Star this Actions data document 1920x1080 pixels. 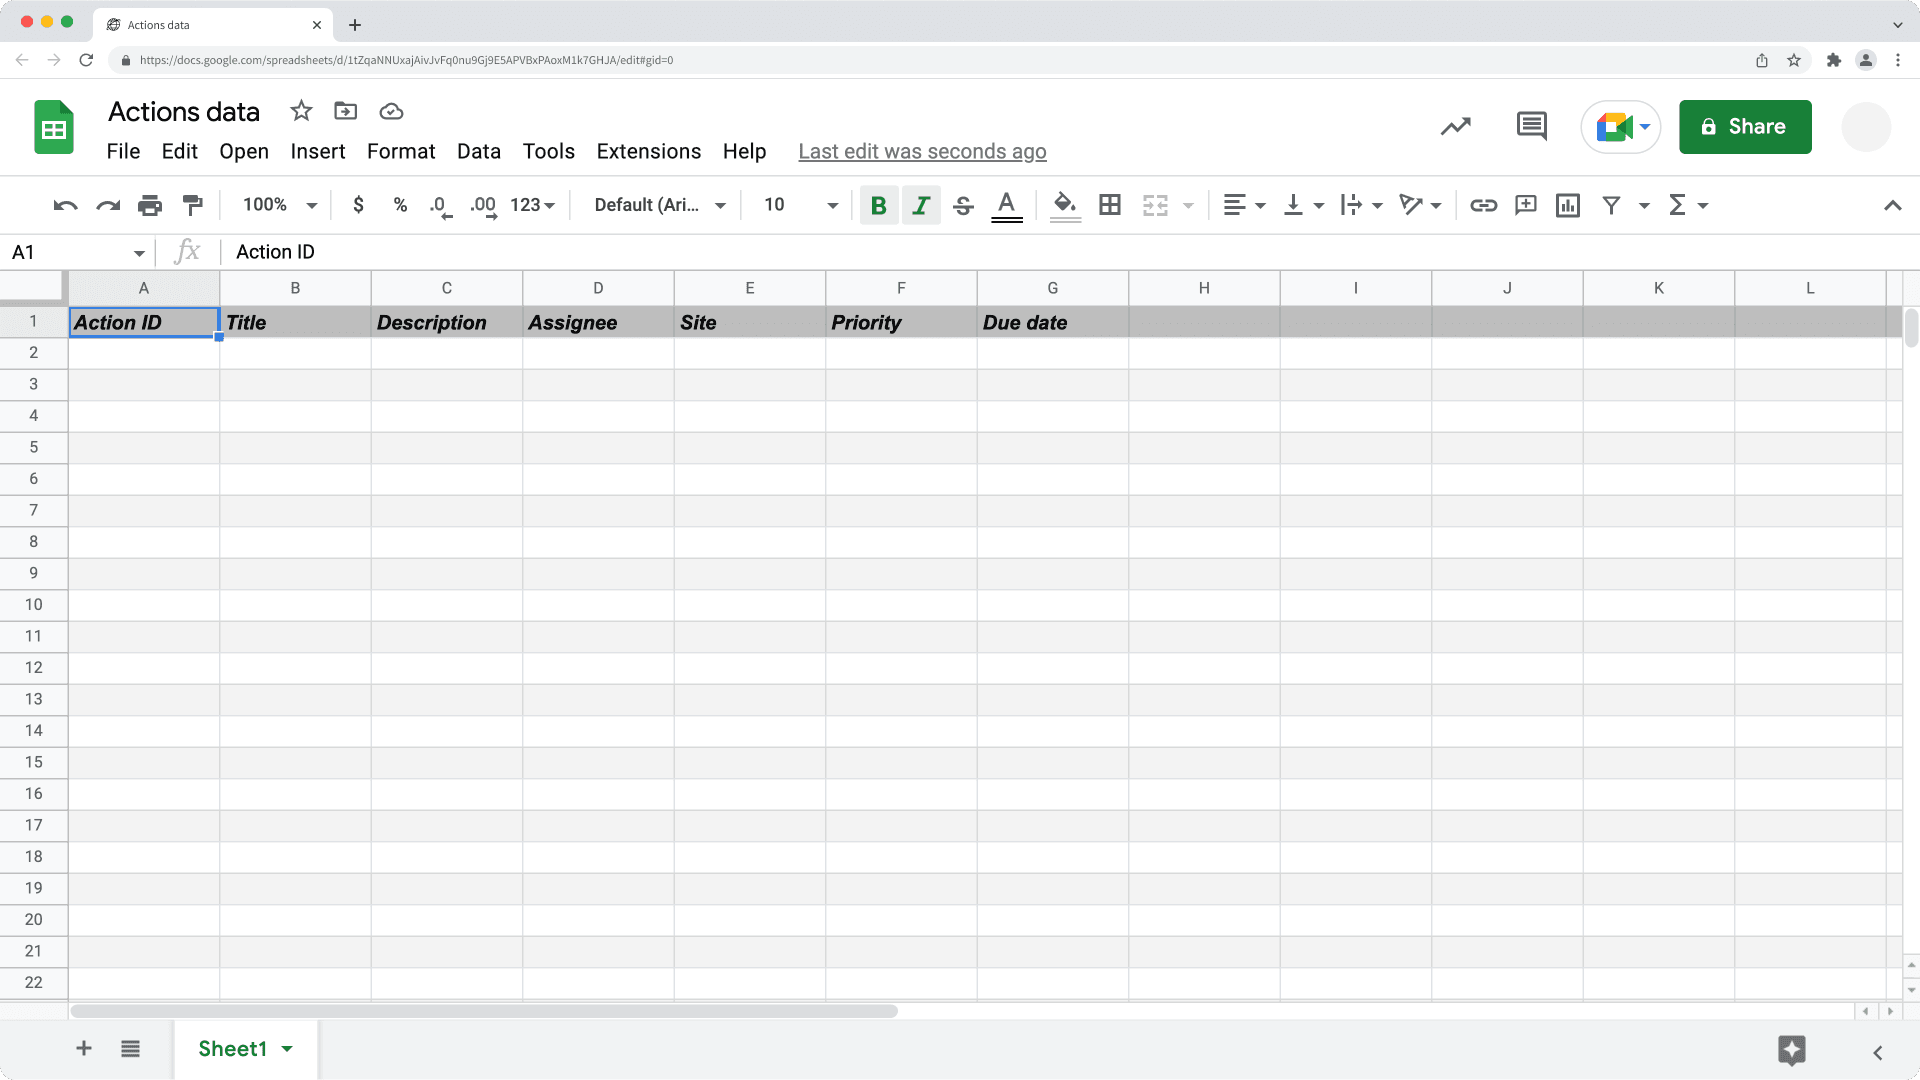[301, 111]
